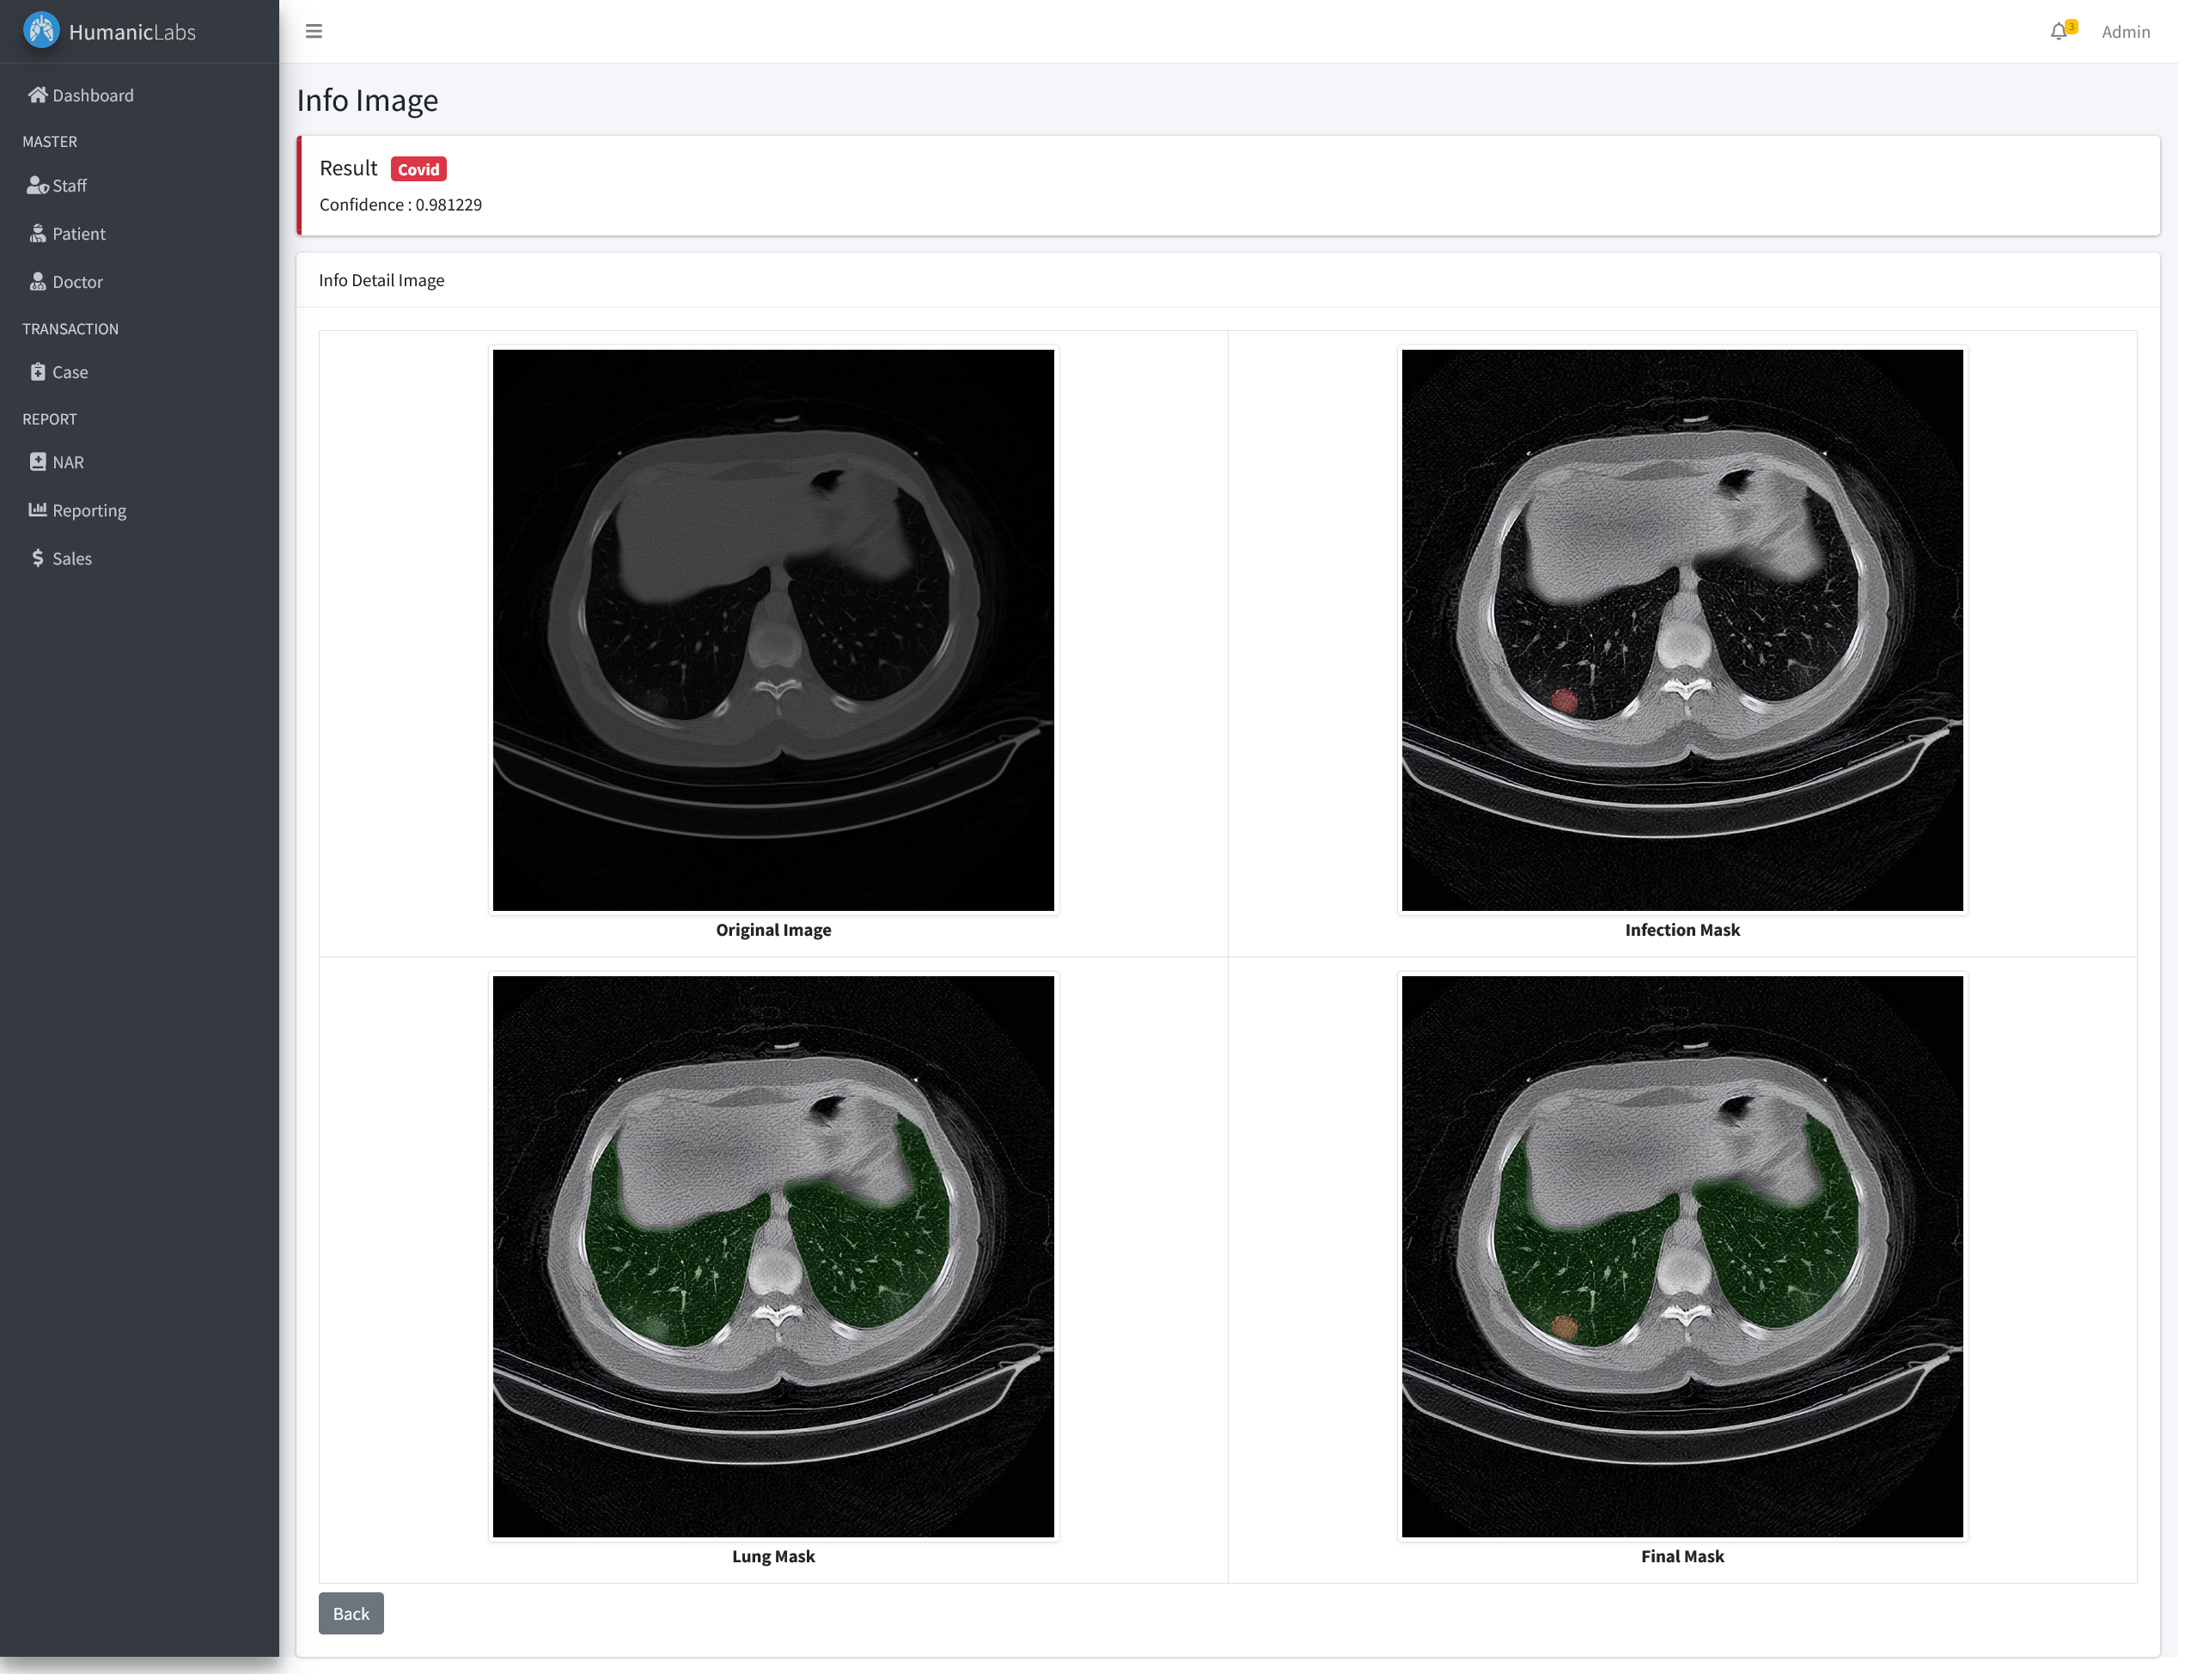Click the red Covid result badge
The height and width of the screenshot is (1680, 2185).
418,169
